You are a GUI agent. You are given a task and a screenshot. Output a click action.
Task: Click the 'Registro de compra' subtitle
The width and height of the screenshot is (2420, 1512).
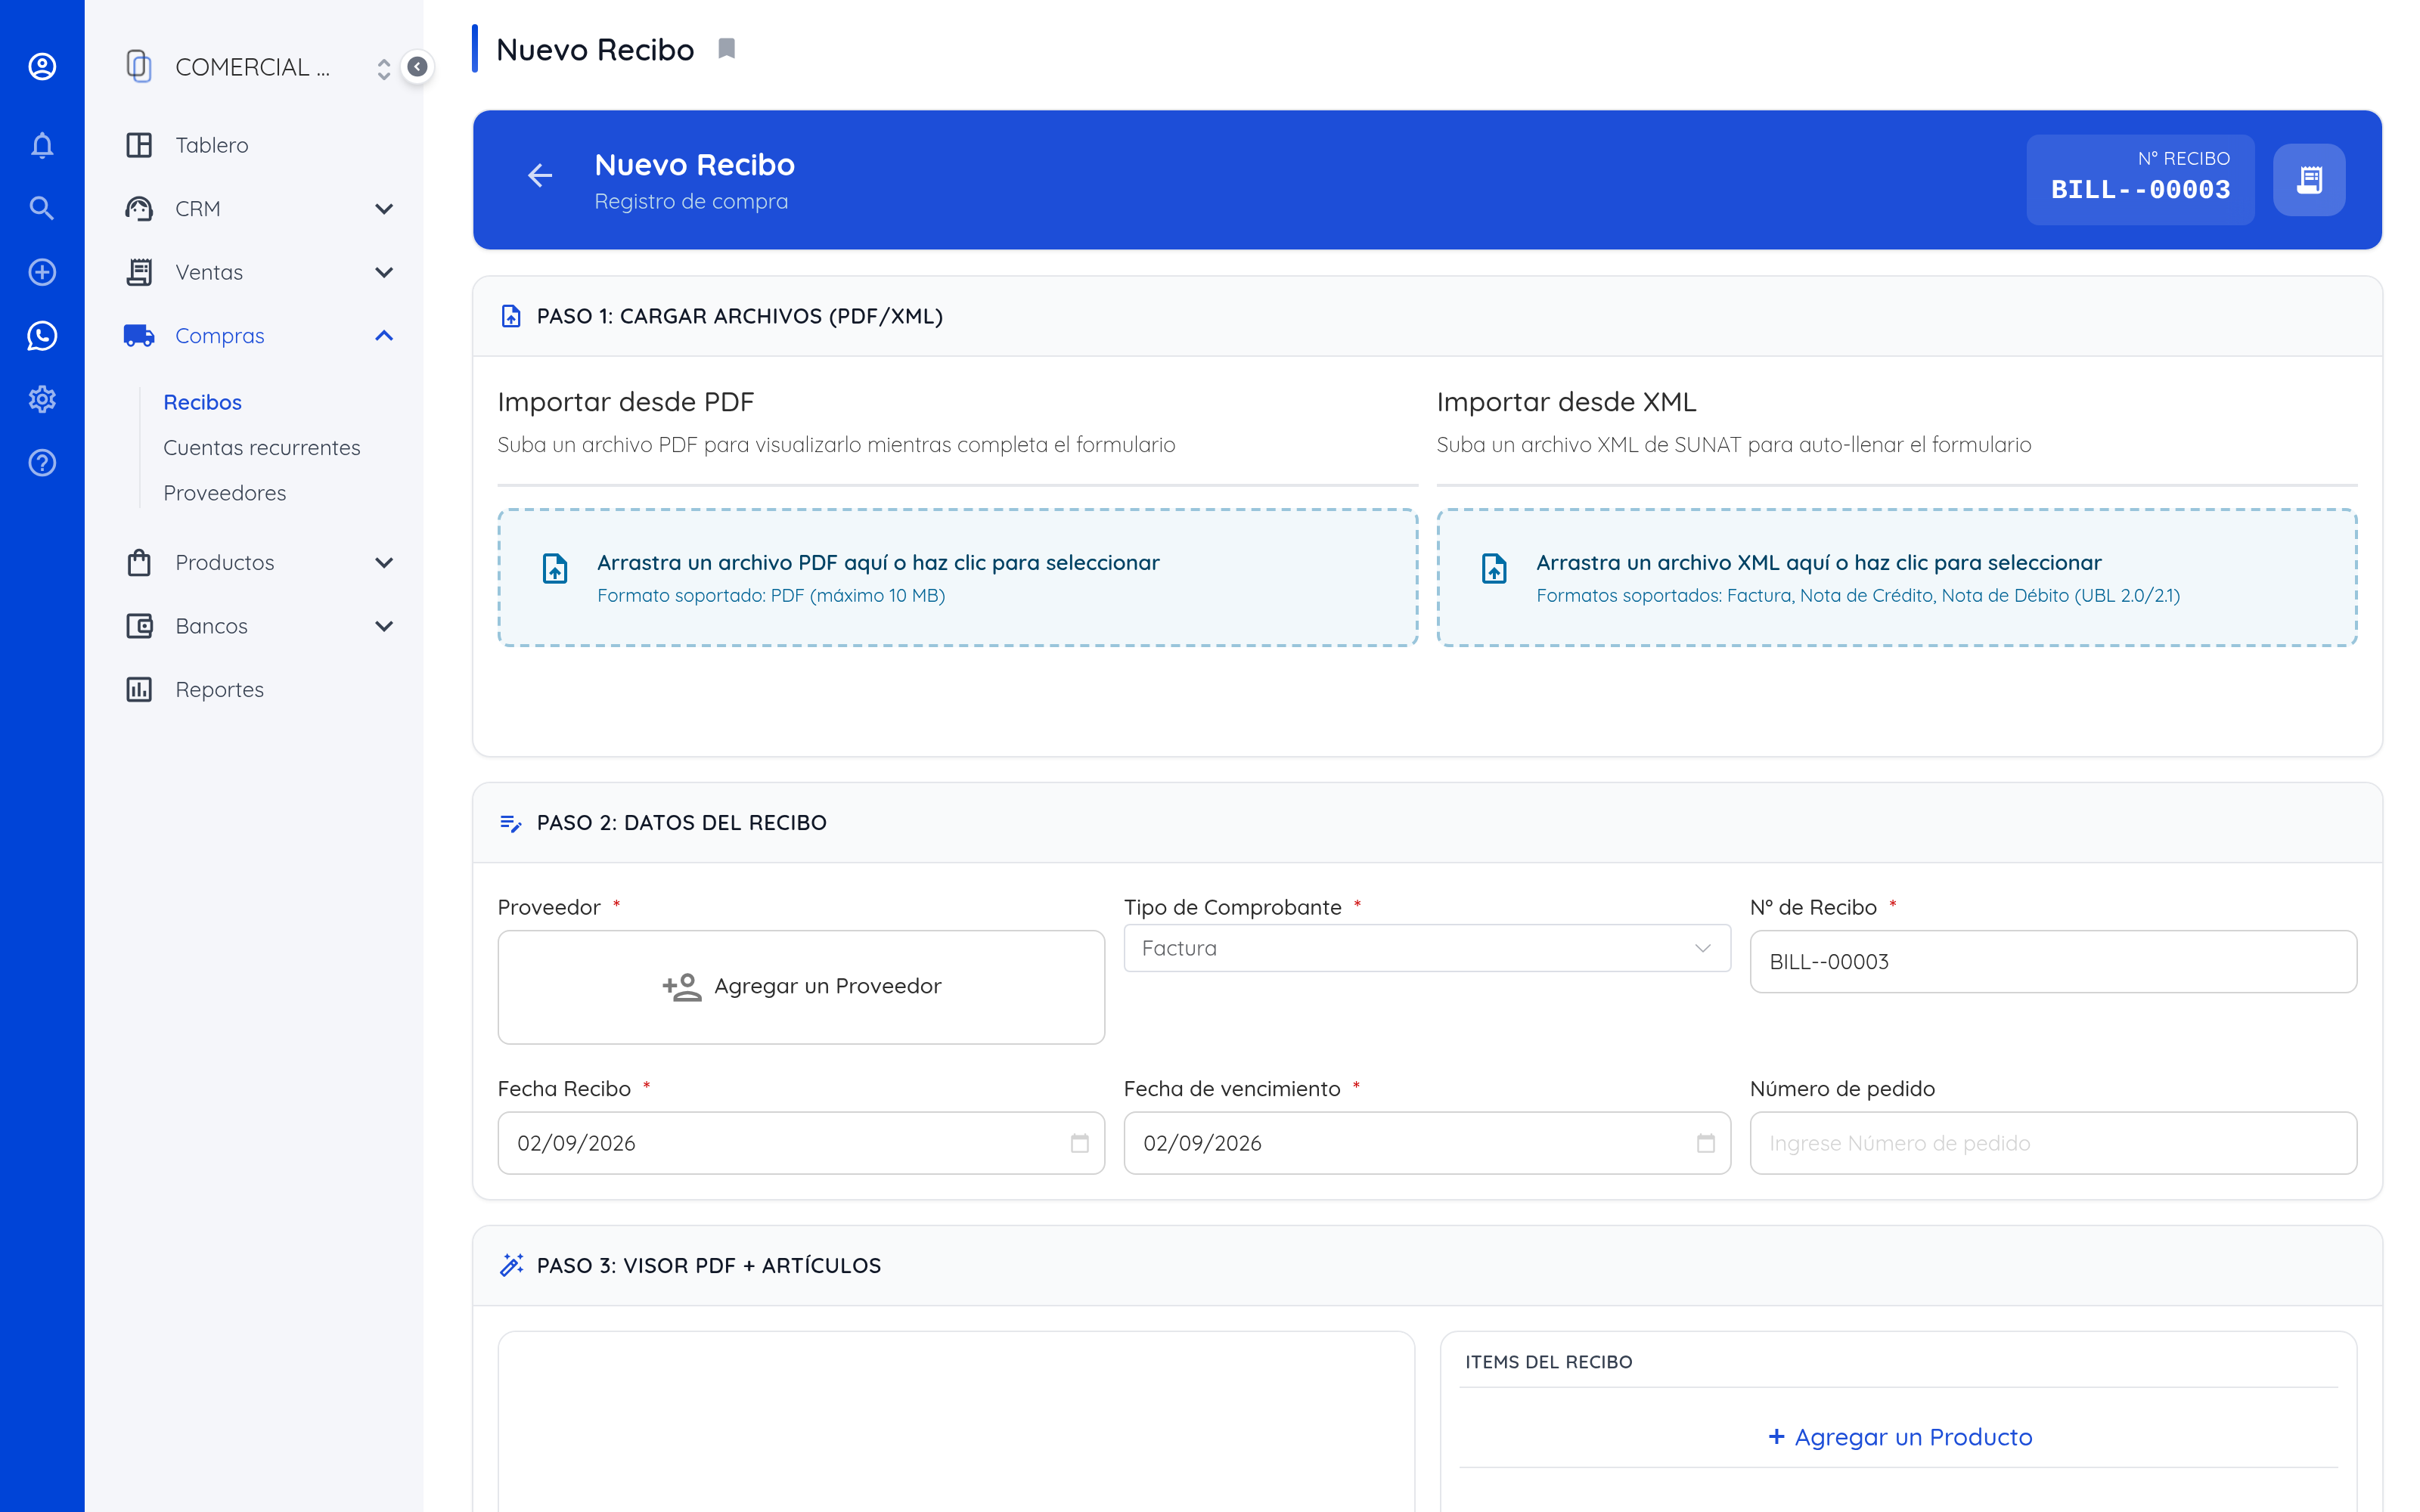pyautogui.click(x=691, y=201)
